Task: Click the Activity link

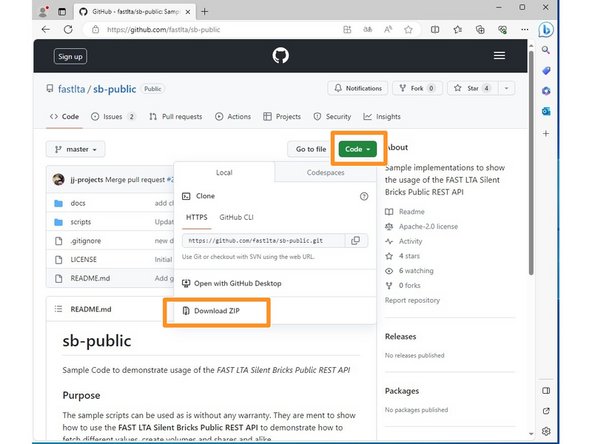Action: 410,241
